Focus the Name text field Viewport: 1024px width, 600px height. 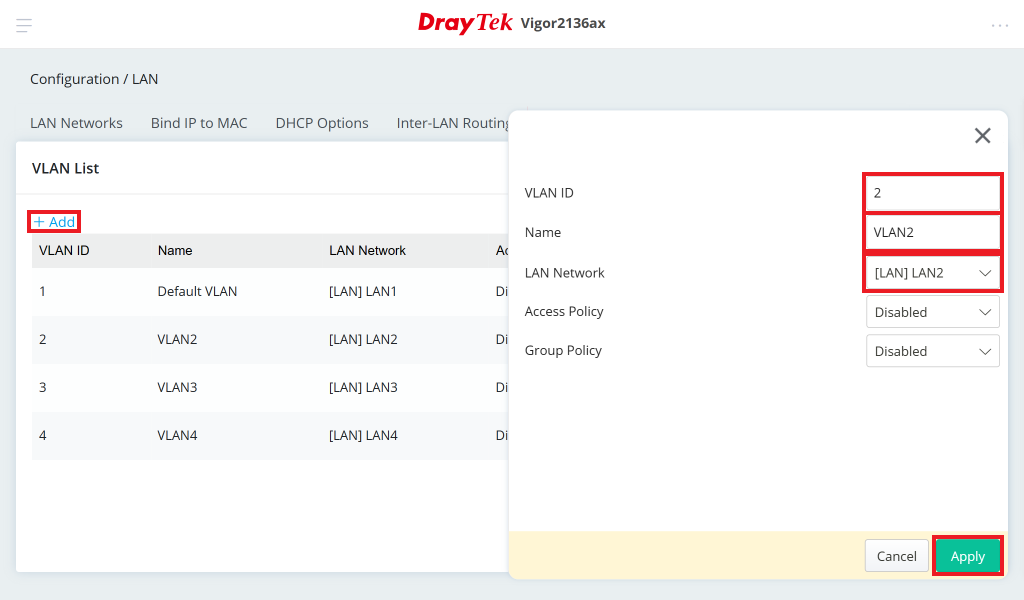[x=932, y=232]
